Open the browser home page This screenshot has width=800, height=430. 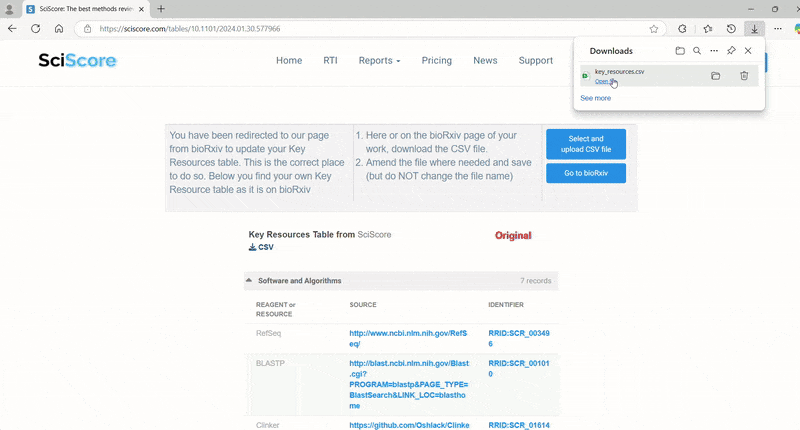(x=59, y=29)
